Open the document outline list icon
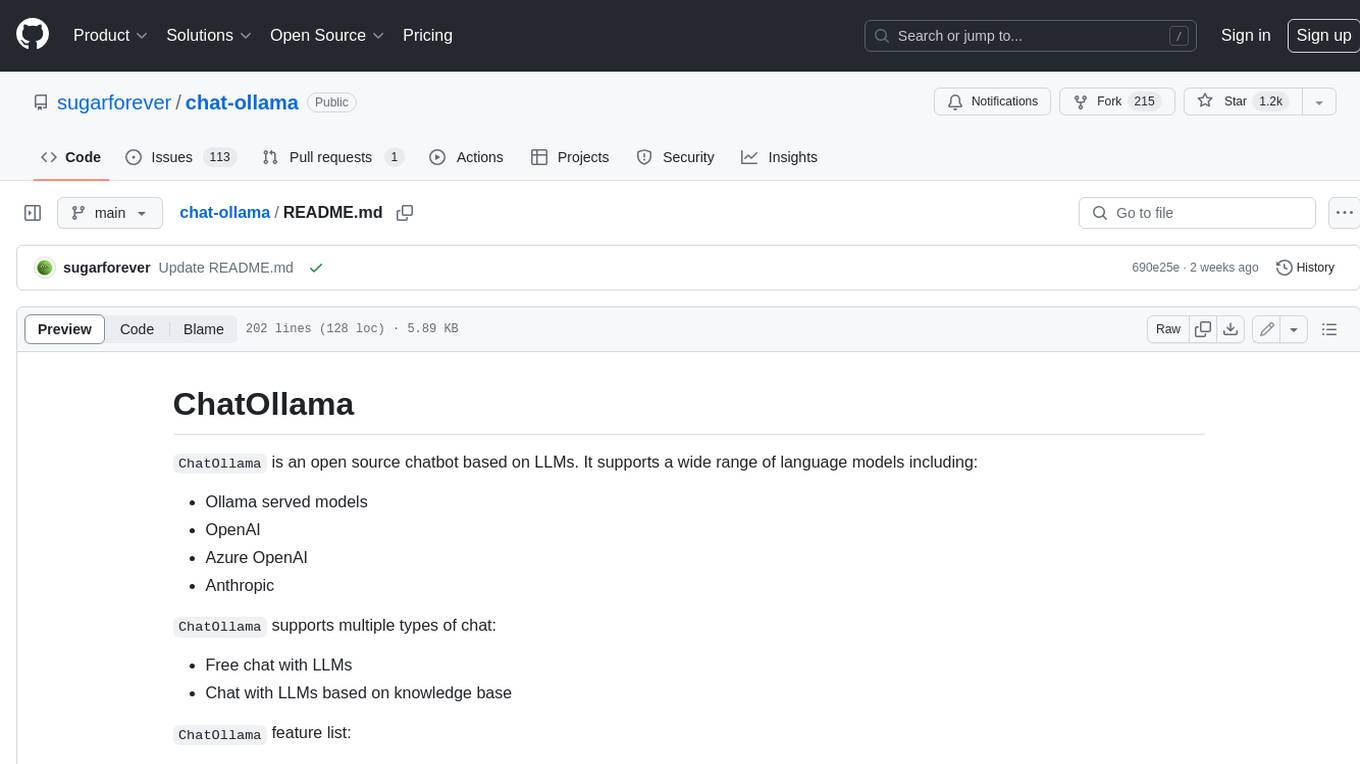This screenshot has width=1360, height=764. [x=1329, y=329]
